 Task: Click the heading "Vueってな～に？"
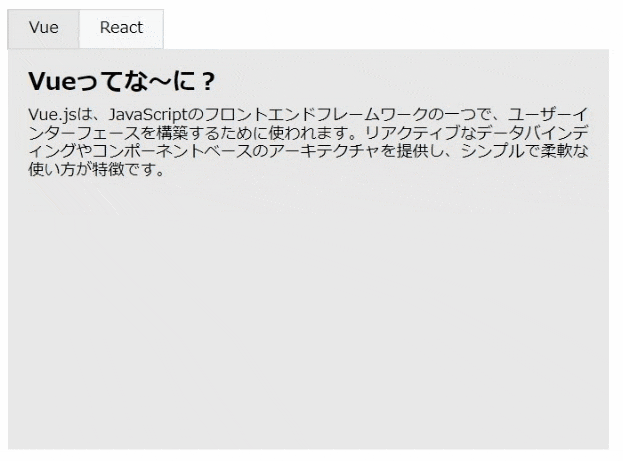pos(122,81)
